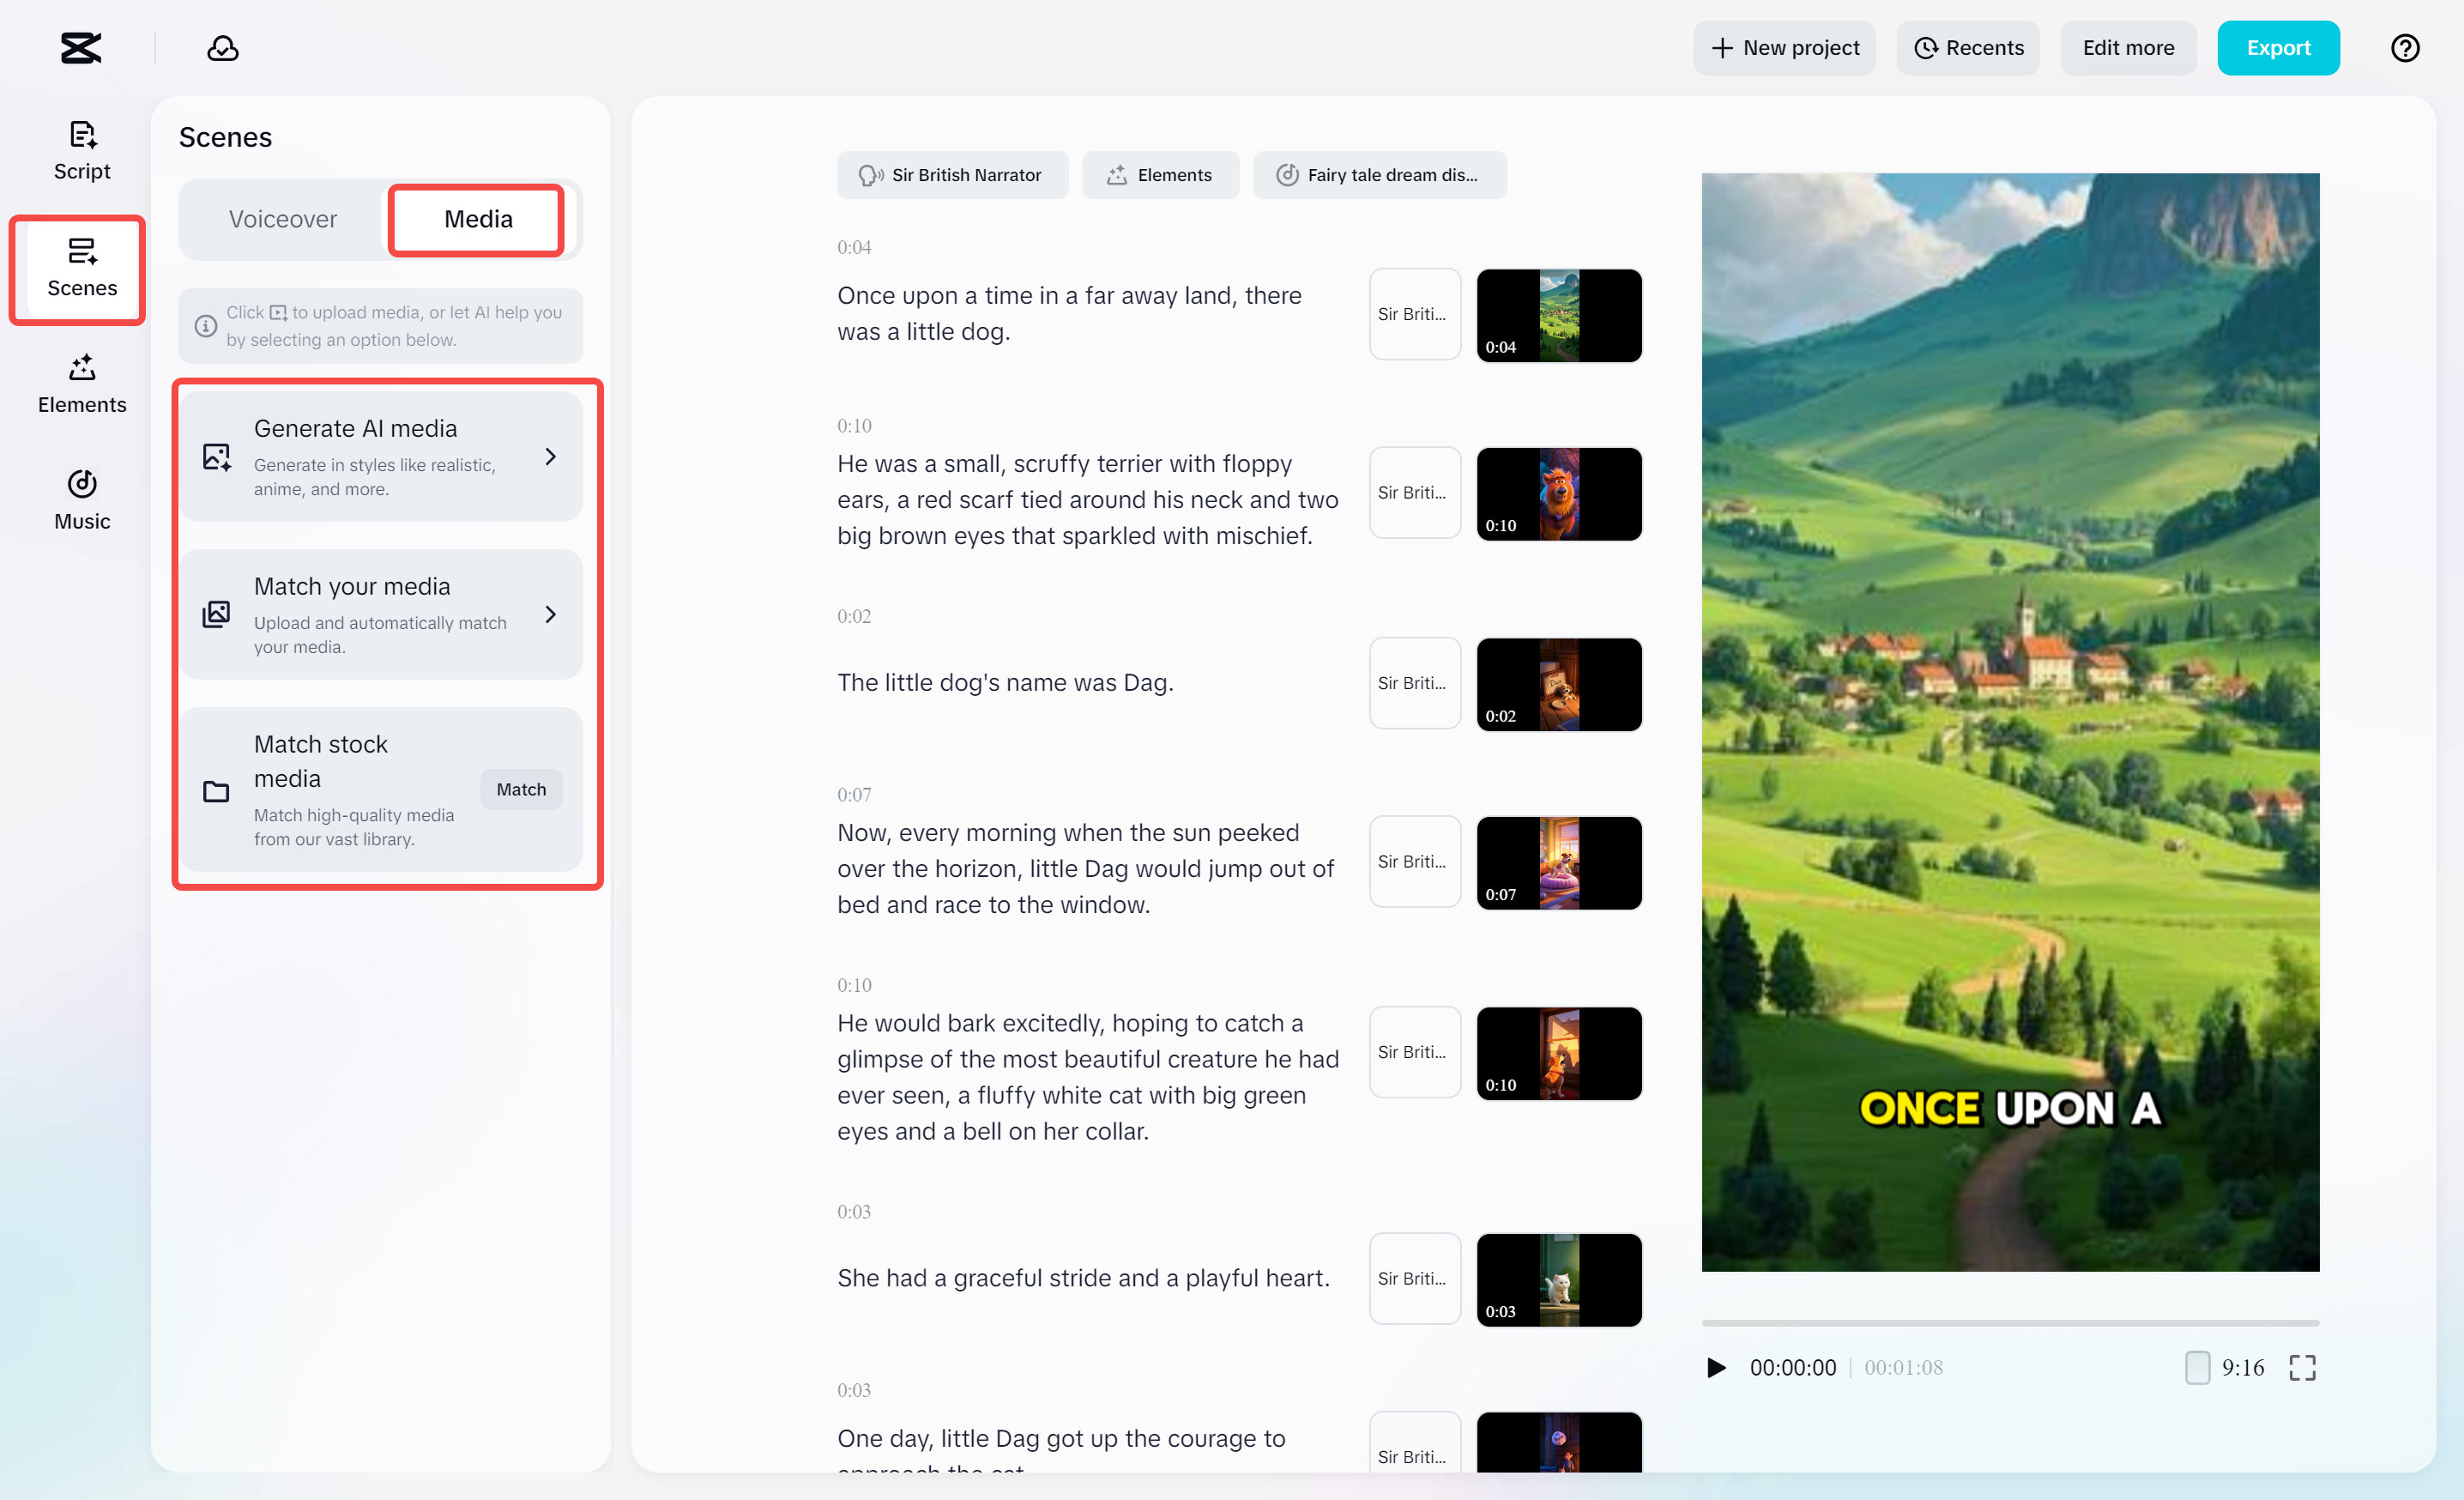Start a New project
Viewport: 2464px width, 1500px height.
pos(1784,47)
